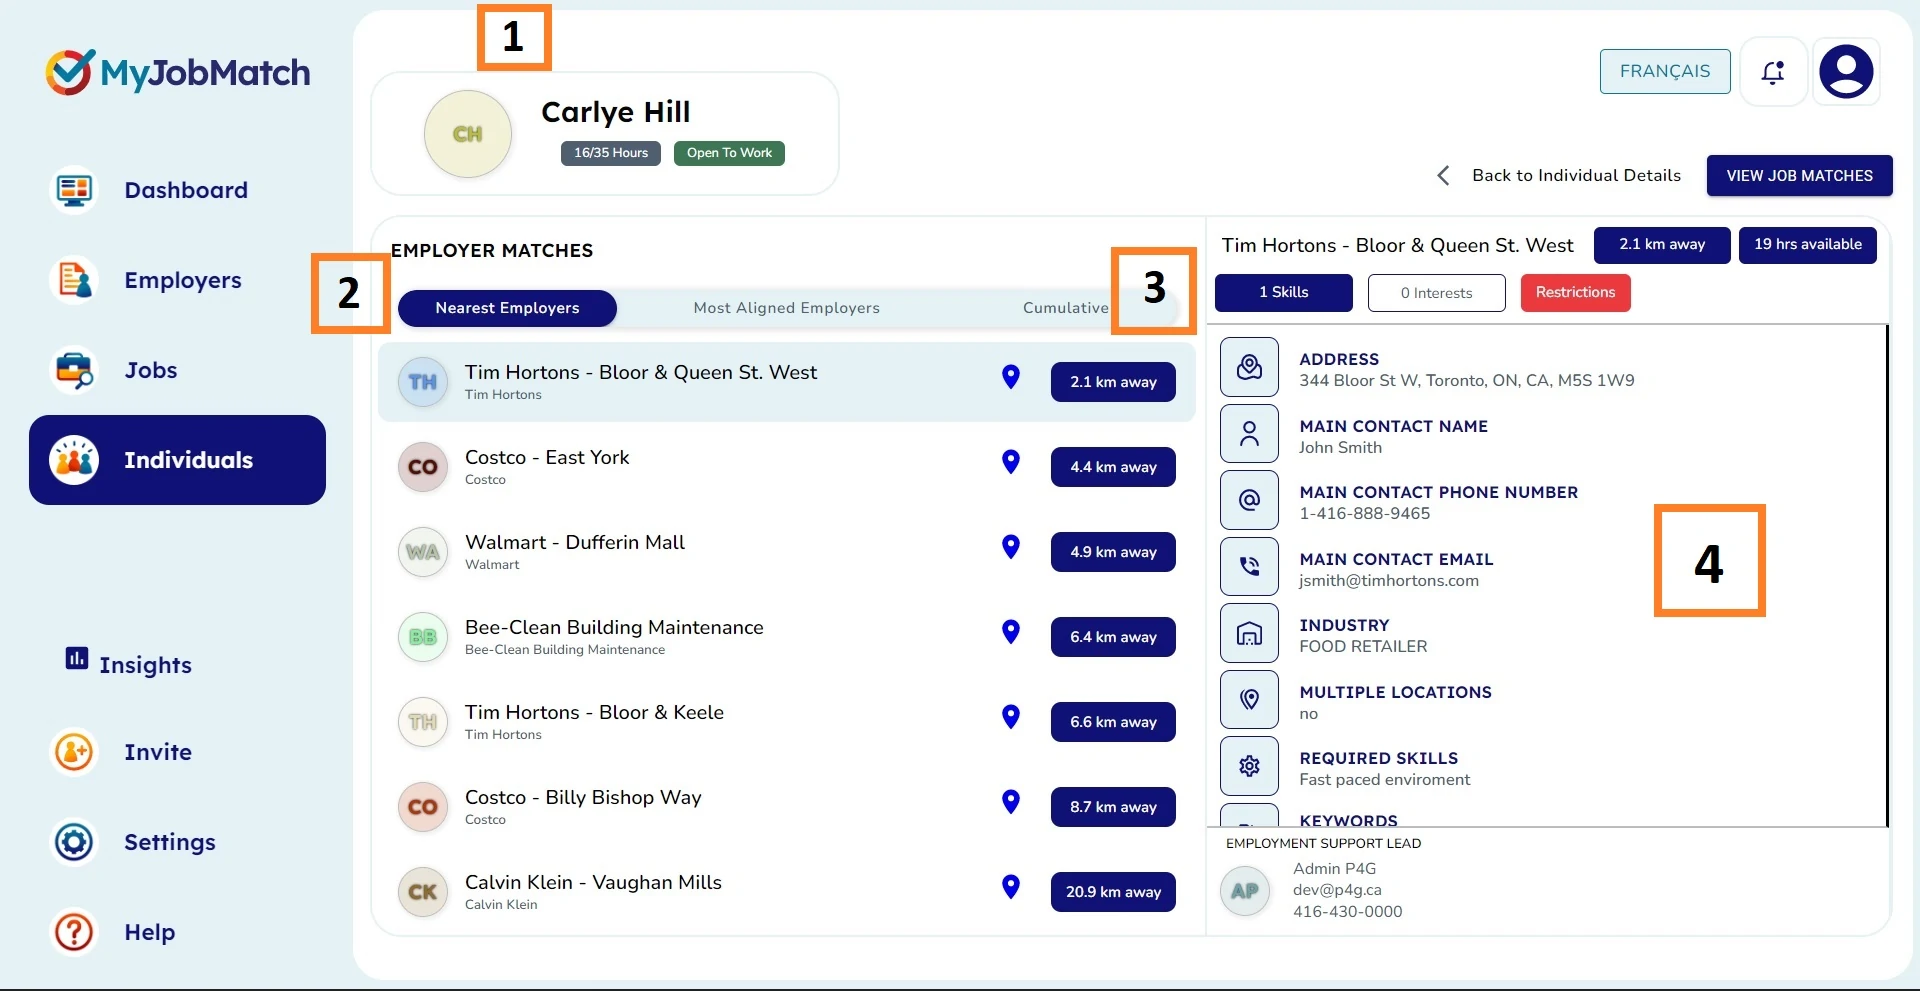Open the user profile avatar icon
1920x991 pixels.
click(x=1846, y=72)
